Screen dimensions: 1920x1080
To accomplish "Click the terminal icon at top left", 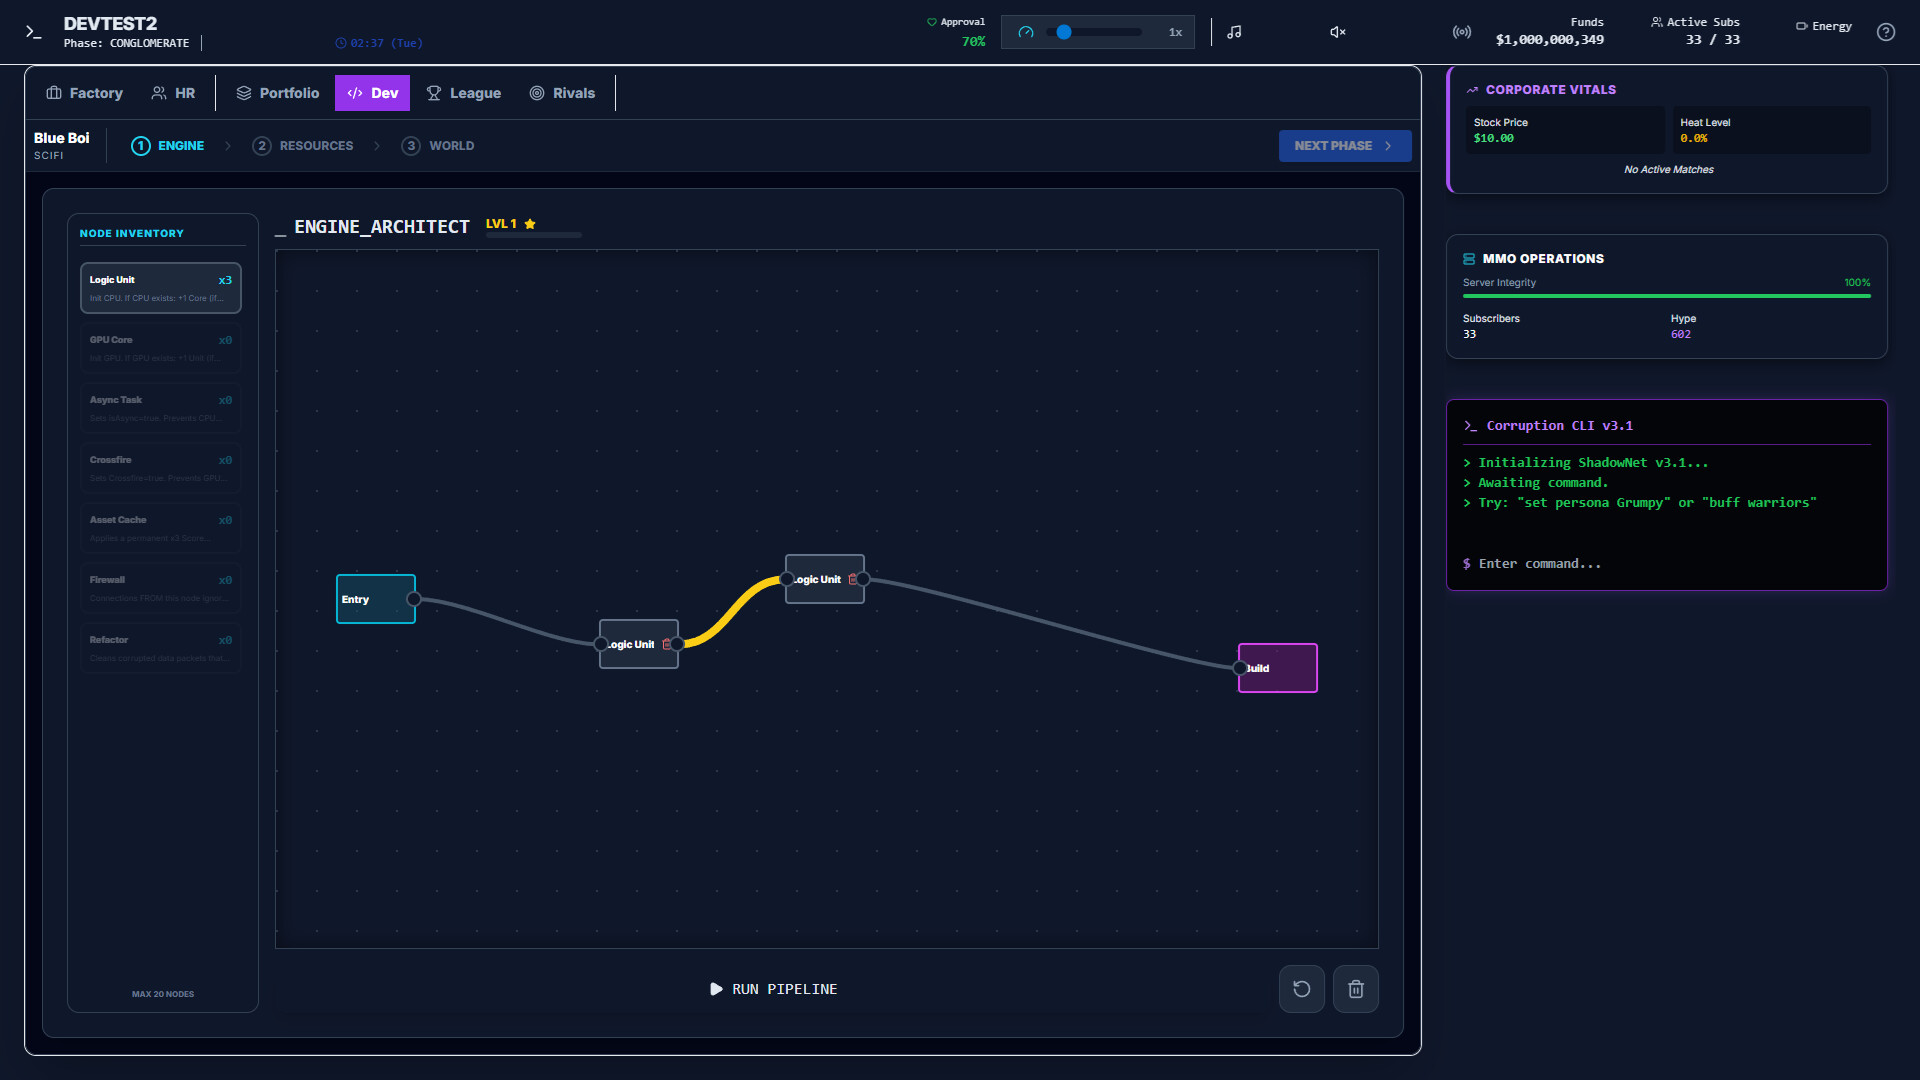I will pos(34,32).
